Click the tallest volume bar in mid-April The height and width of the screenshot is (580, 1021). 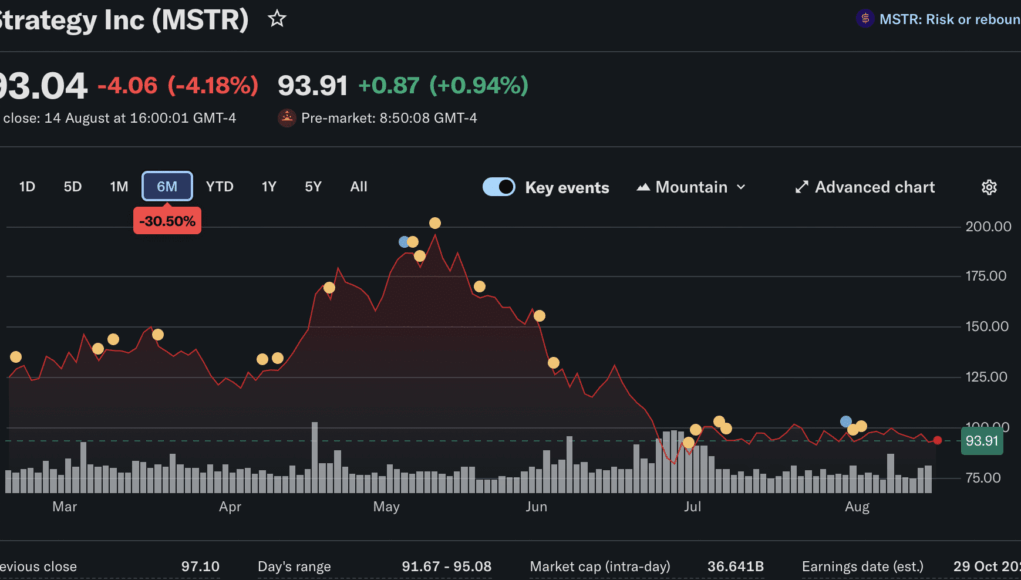315,457
